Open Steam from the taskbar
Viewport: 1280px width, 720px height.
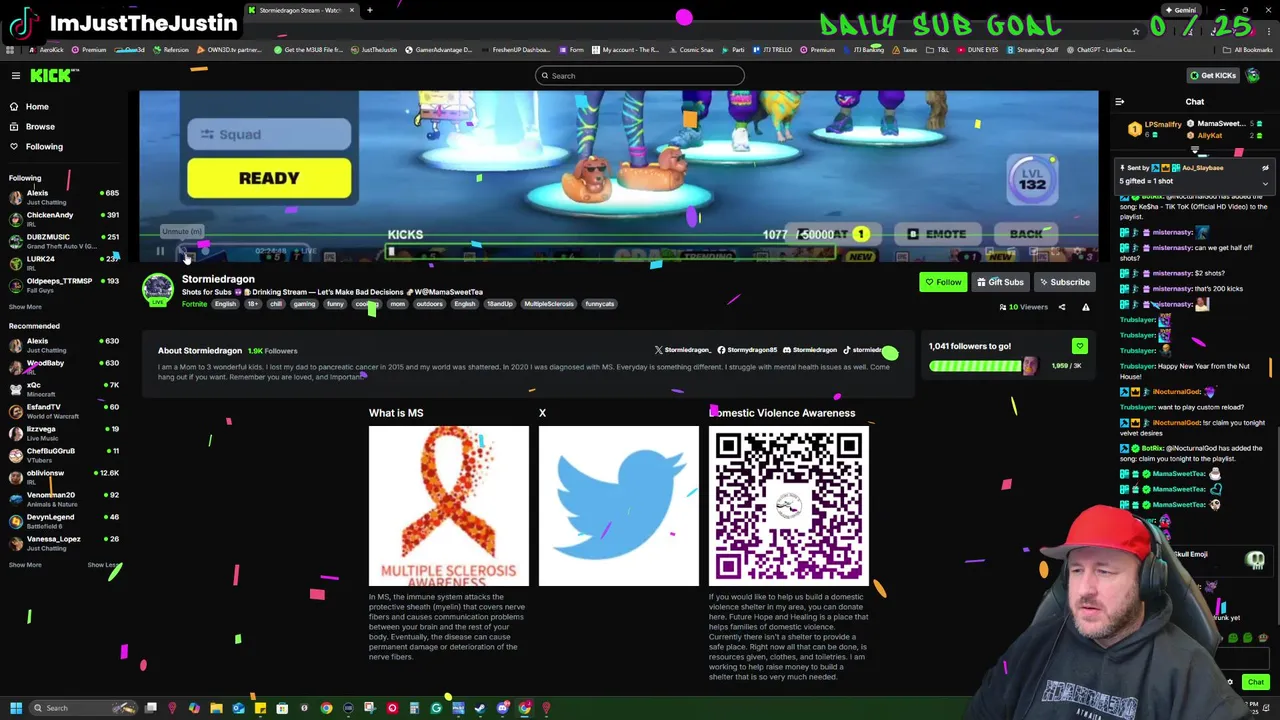pyautogui.click(x=480, y=708)
